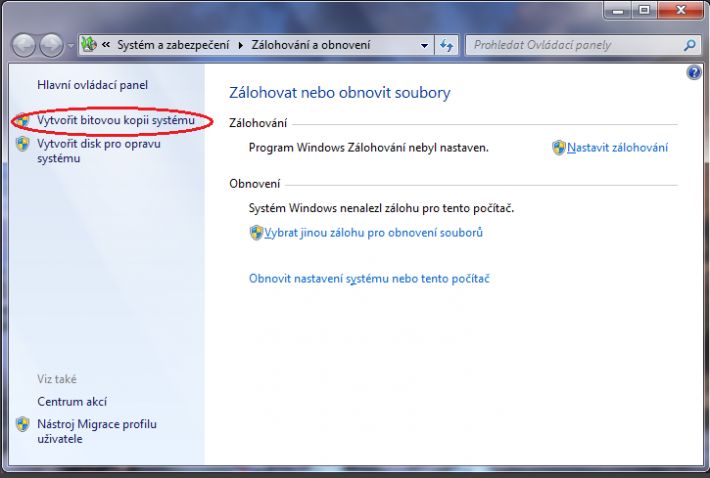The width and height of the screenshot is (710, 478).
Task: Click the Forward navigation arrow button
Action: pyautogui.click(x=51, y=45)
